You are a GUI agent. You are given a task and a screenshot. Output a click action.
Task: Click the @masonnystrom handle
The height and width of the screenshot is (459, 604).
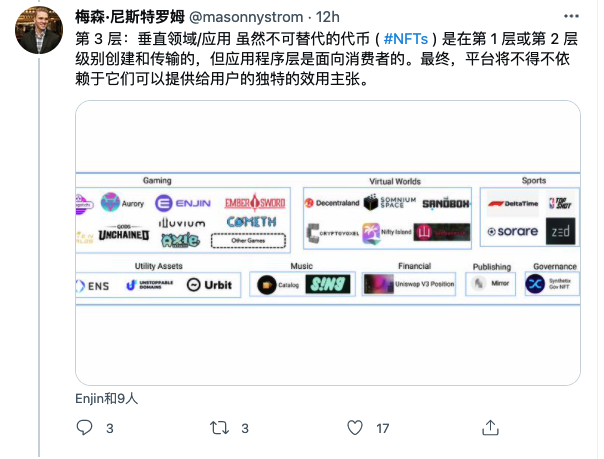(x=246, y=17)
